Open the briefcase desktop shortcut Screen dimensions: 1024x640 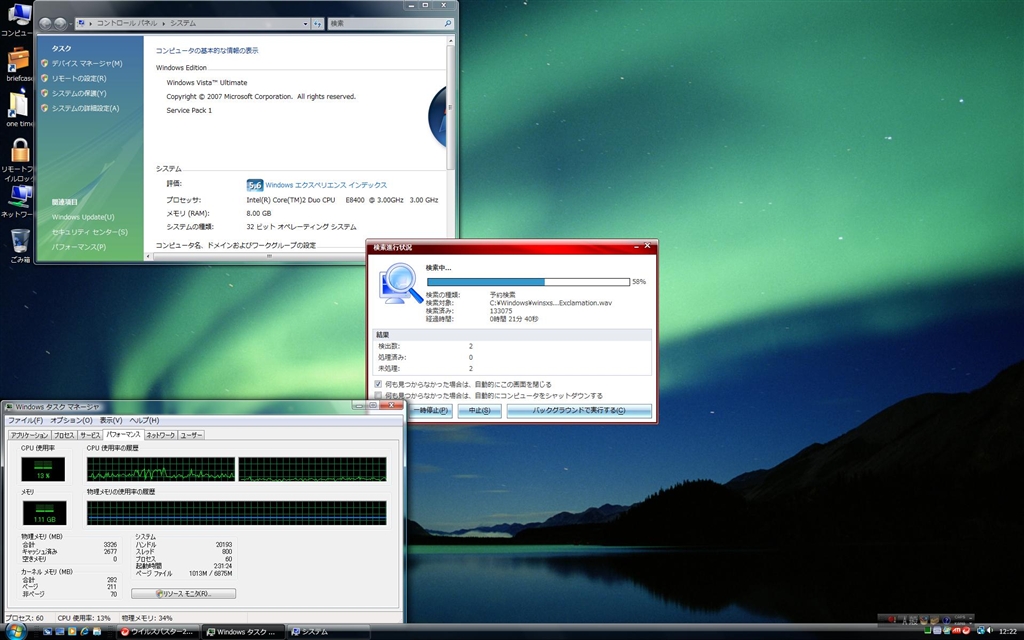tap(18, 65)
